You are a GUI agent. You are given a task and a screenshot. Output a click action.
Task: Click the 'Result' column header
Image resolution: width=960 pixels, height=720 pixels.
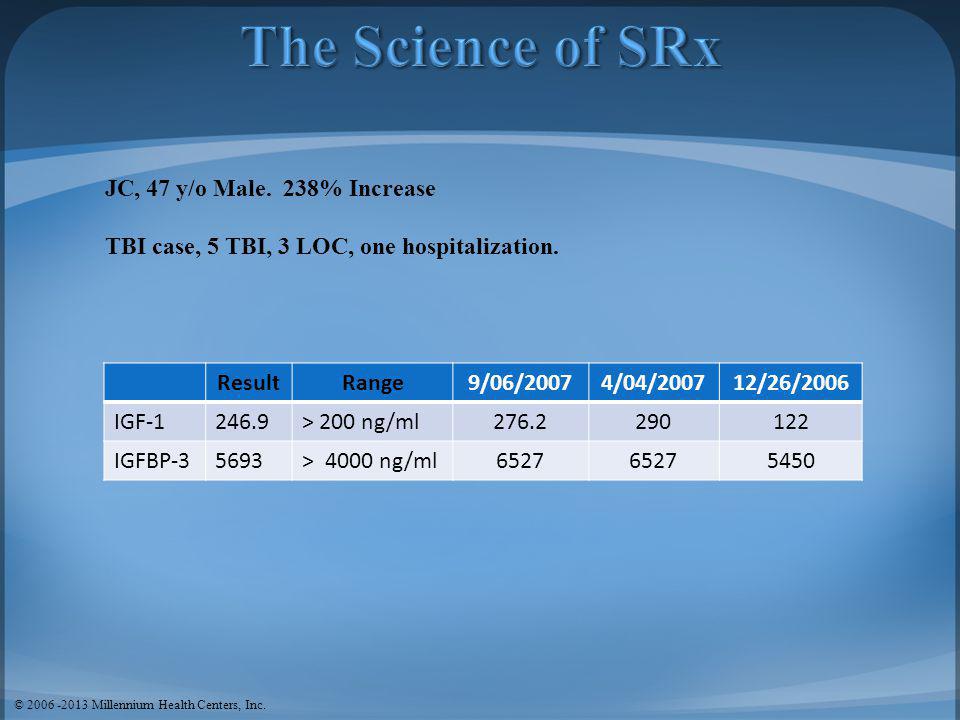click(x=248, y=382)
